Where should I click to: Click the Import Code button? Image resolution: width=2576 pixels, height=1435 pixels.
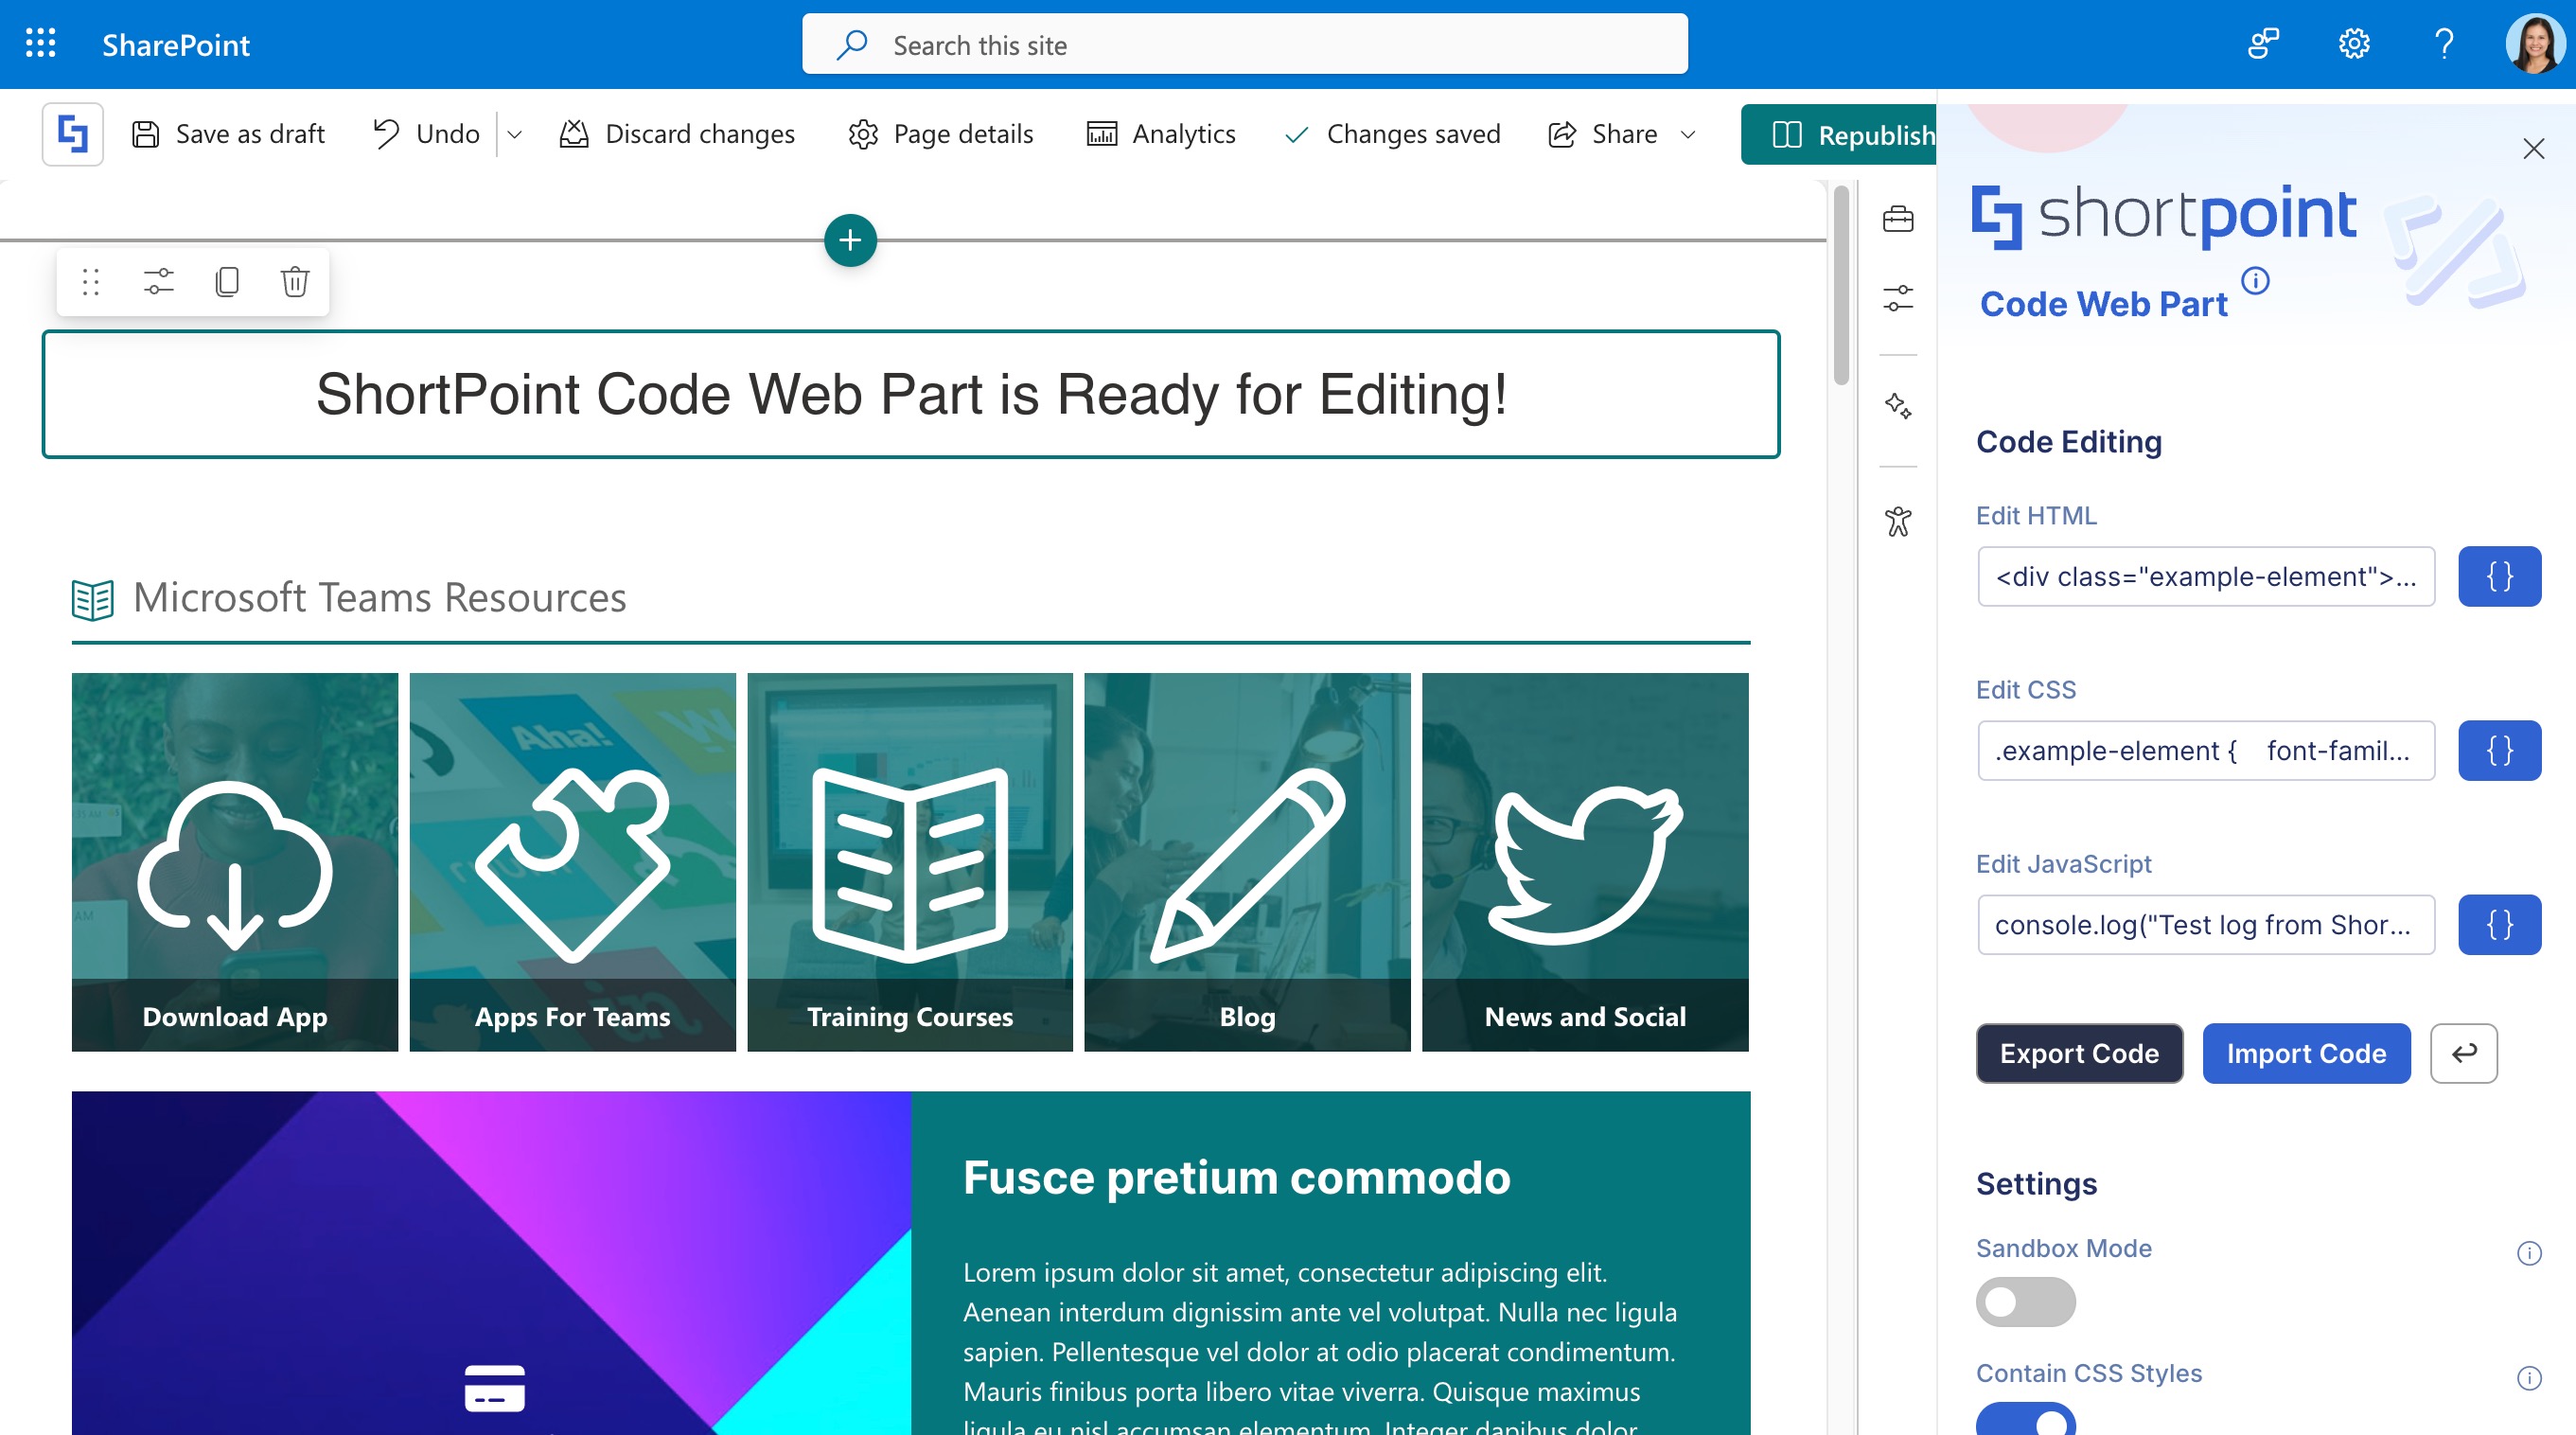click(2305, 1053)
